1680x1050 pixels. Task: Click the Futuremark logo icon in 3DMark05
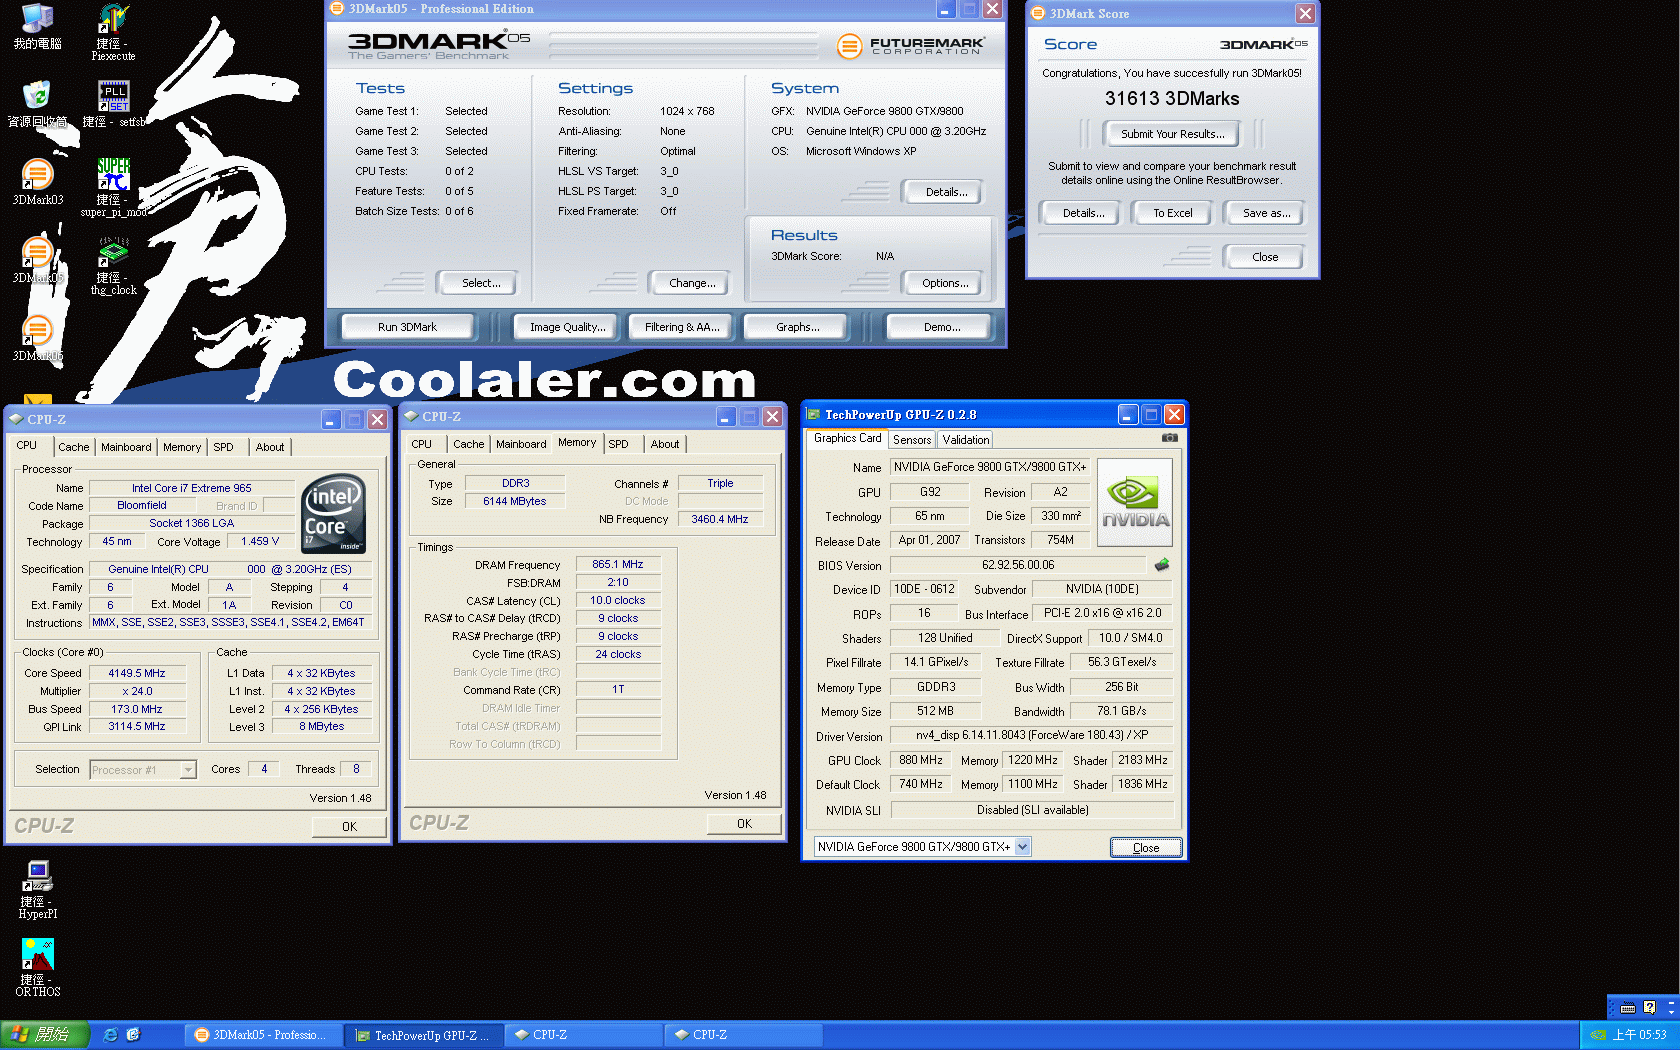pos(849,45)
